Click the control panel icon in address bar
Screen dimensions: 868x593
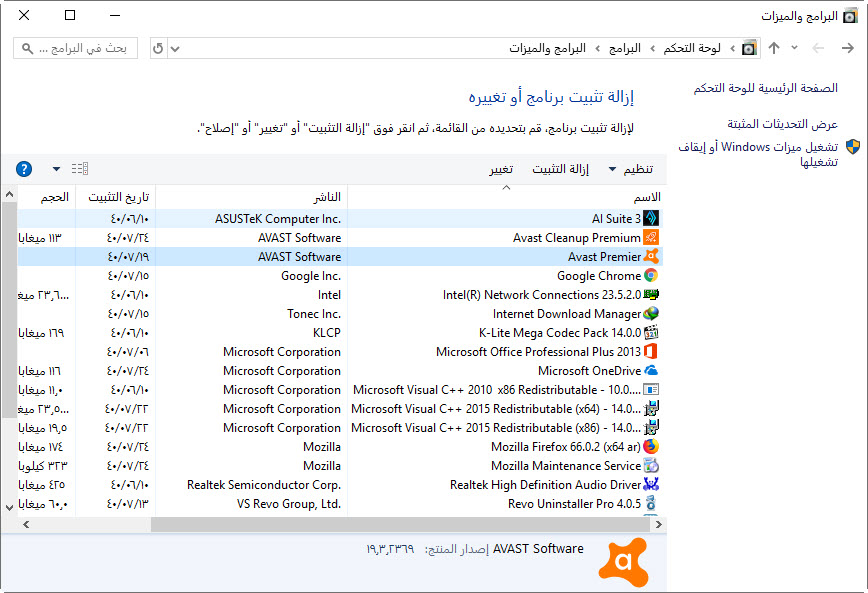tap(749, 48)
